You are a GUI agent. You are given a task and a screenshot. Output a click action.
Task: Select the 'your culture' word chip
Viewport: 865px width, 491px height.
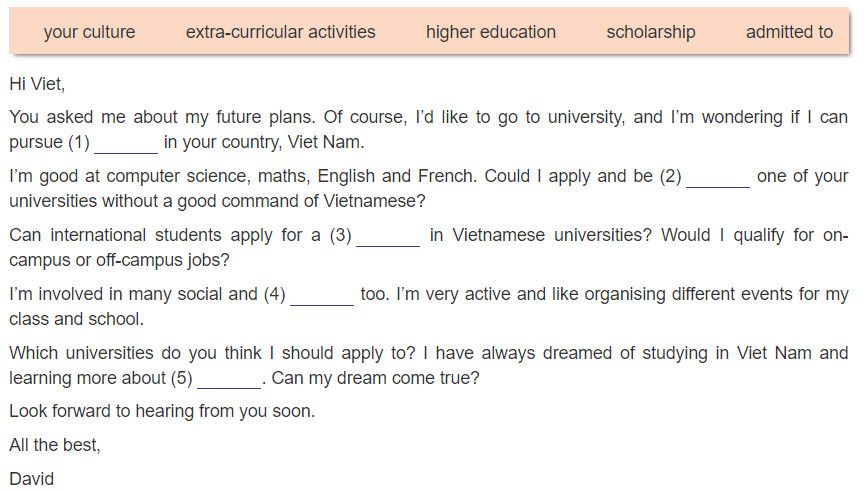click(x=89, y=32)
